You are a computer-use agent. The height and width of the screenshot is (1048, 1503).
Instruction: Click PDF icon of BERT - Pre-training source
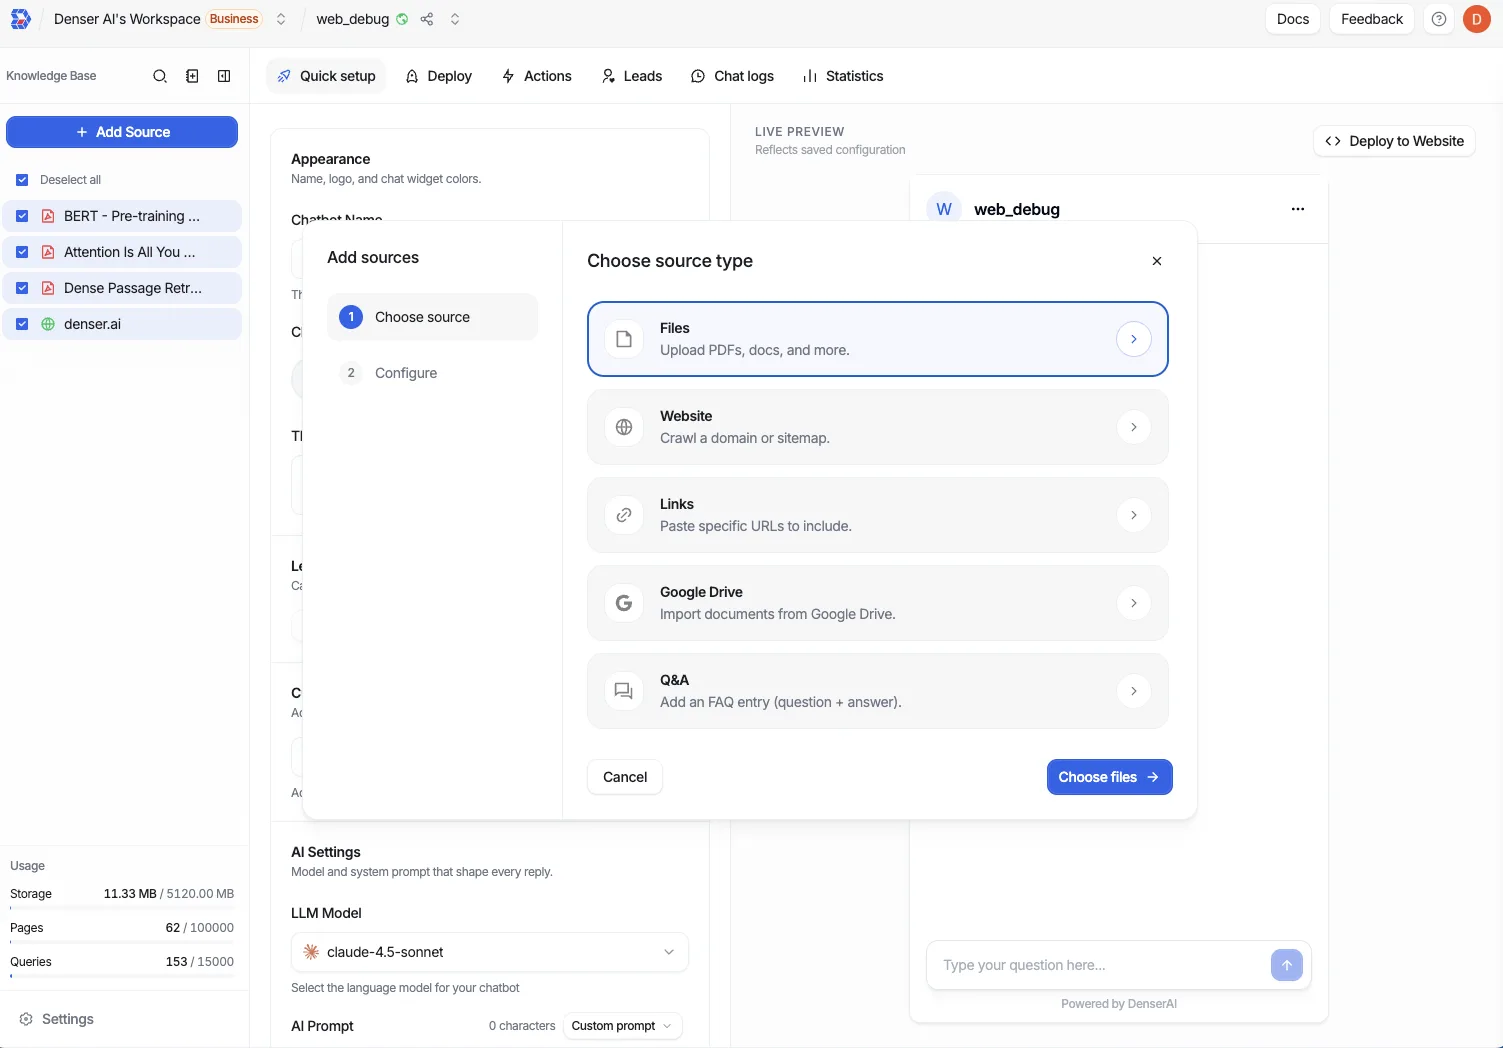click(x=48, y=216)
